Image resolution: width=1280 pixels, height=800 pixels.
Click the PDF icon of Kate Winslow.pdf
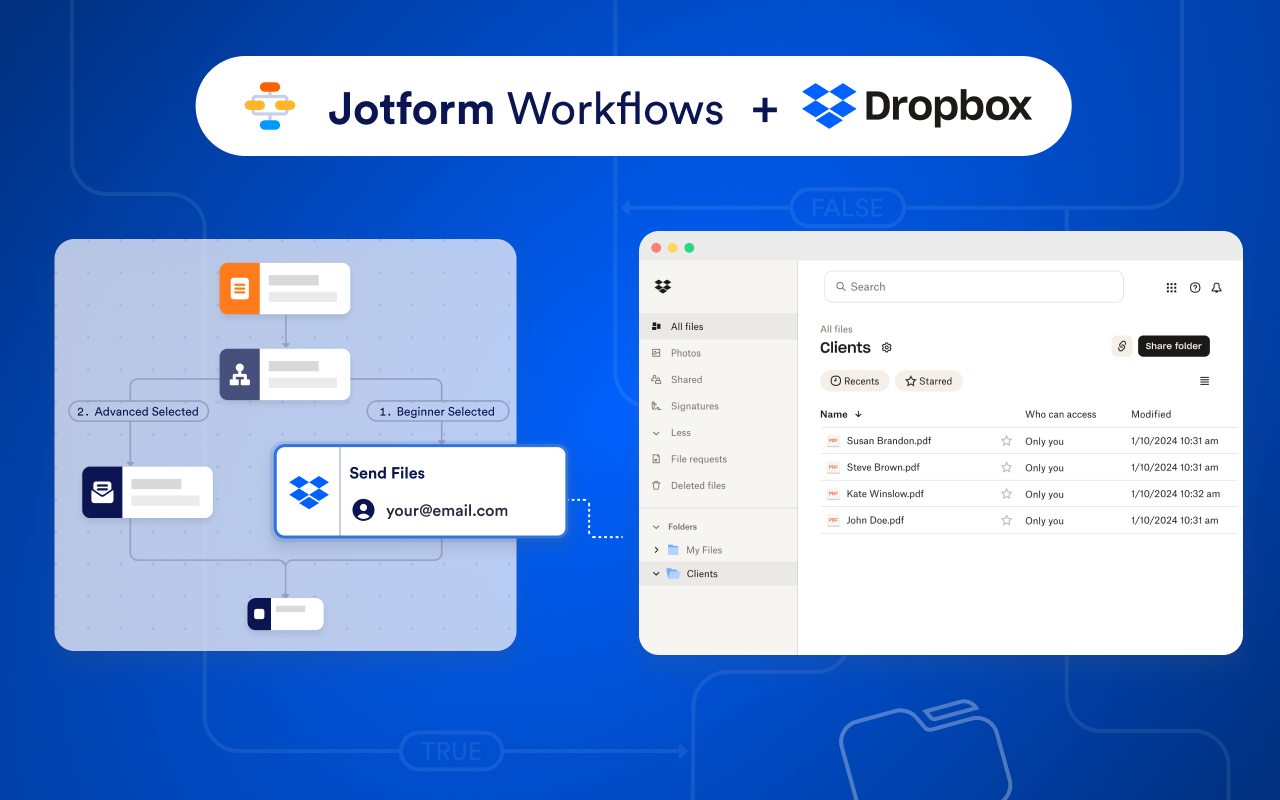click(x=832, y=494)
